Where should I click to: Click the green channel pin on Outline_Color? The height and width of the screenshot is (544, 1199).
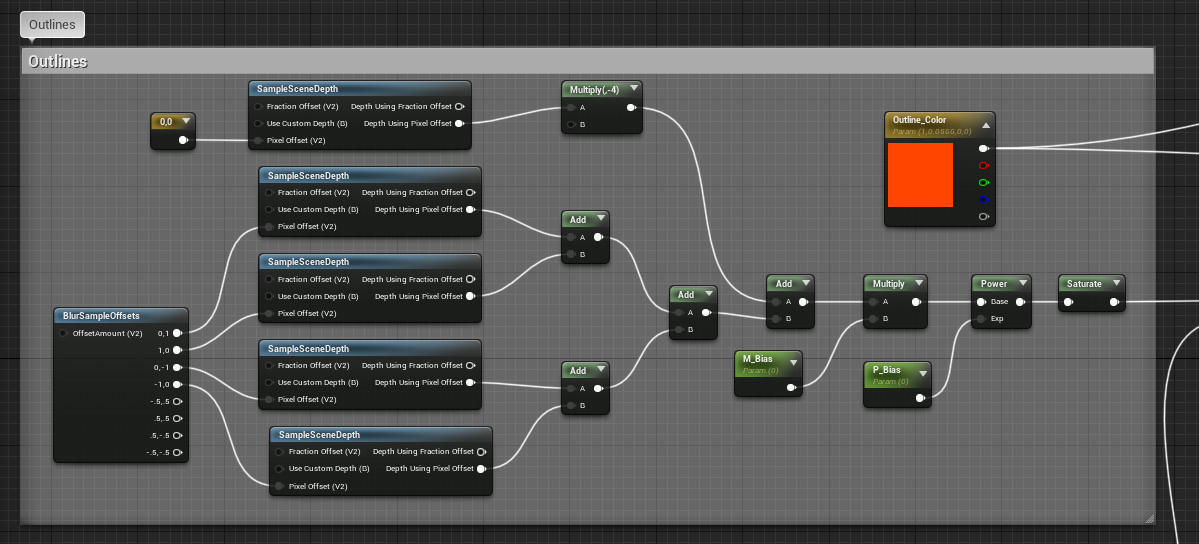(983, 182)
